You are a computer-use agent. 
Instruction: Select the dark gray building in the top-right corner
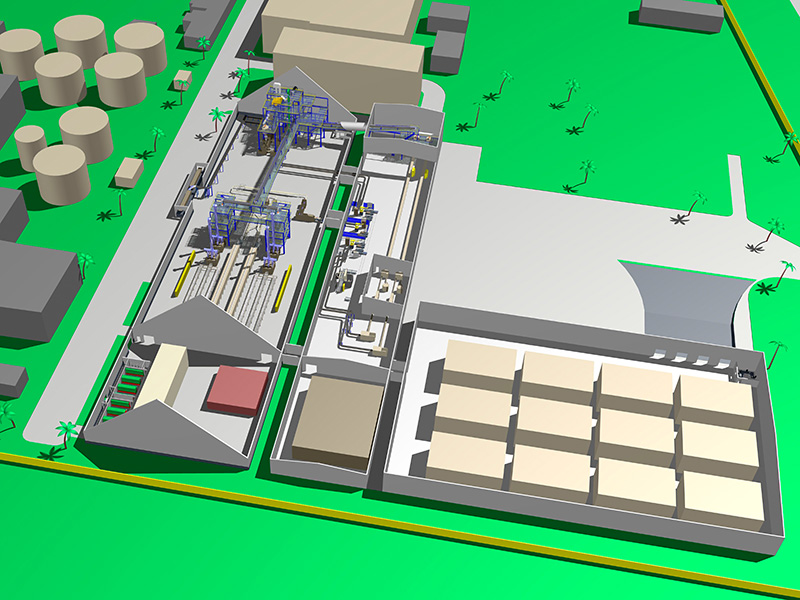pyautogui.click(x=681, y=13)
